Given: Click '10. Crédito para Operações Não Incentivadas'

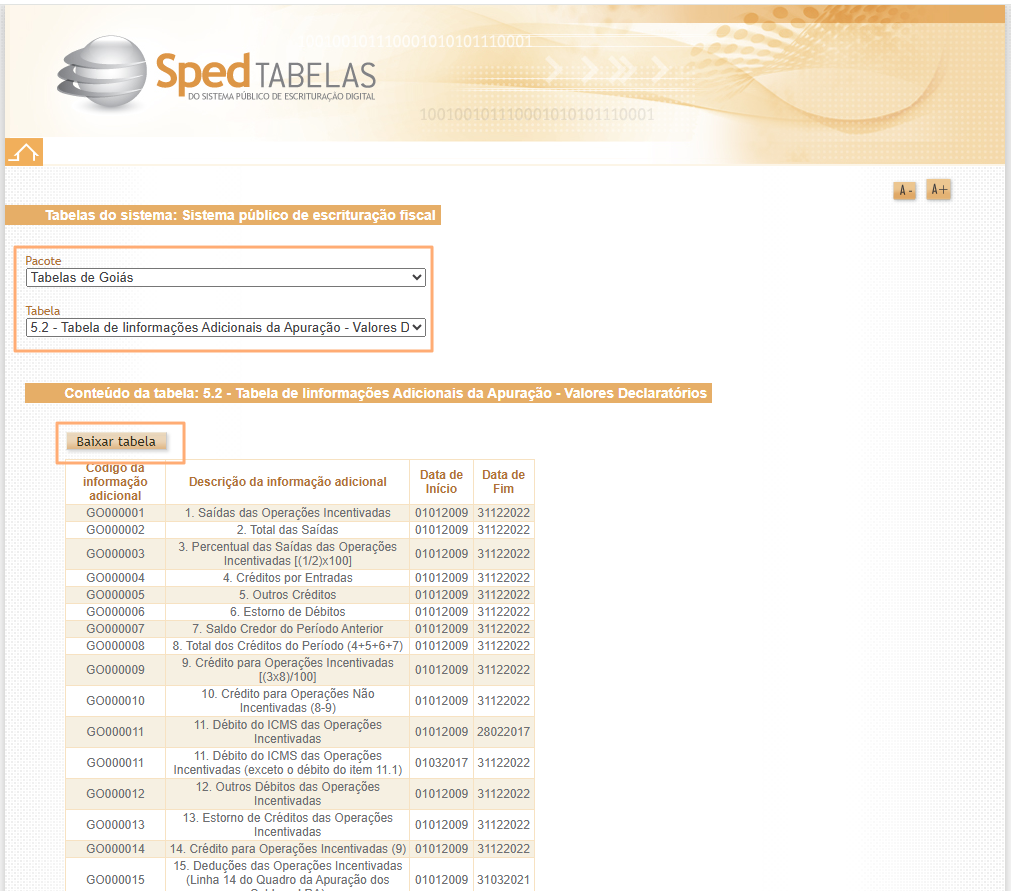Looking at the screenshot, I should 288,701.
